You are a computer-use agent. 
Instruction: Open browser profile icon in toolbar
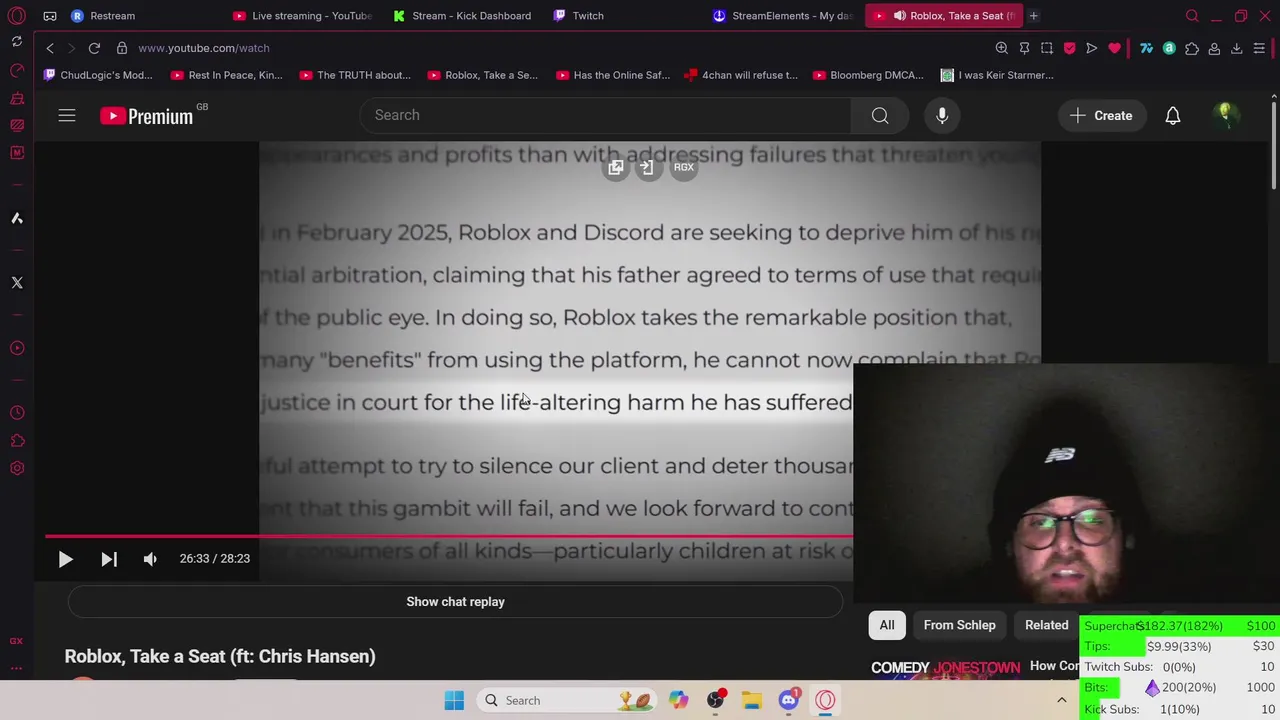click(1214, 48)
